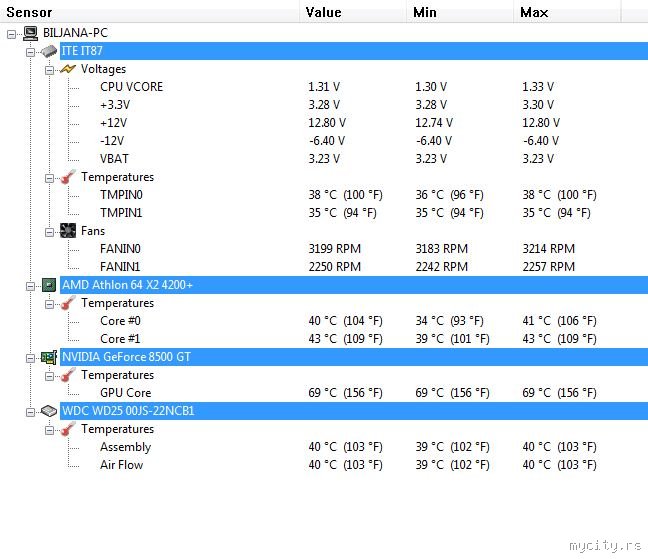Click the BILJANA-PC computer icon
648x559 pixels.
click(x=30, y=33)
